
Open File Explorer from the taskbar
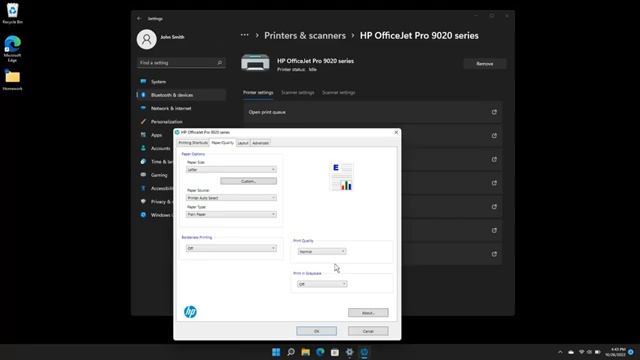(305, 352)
